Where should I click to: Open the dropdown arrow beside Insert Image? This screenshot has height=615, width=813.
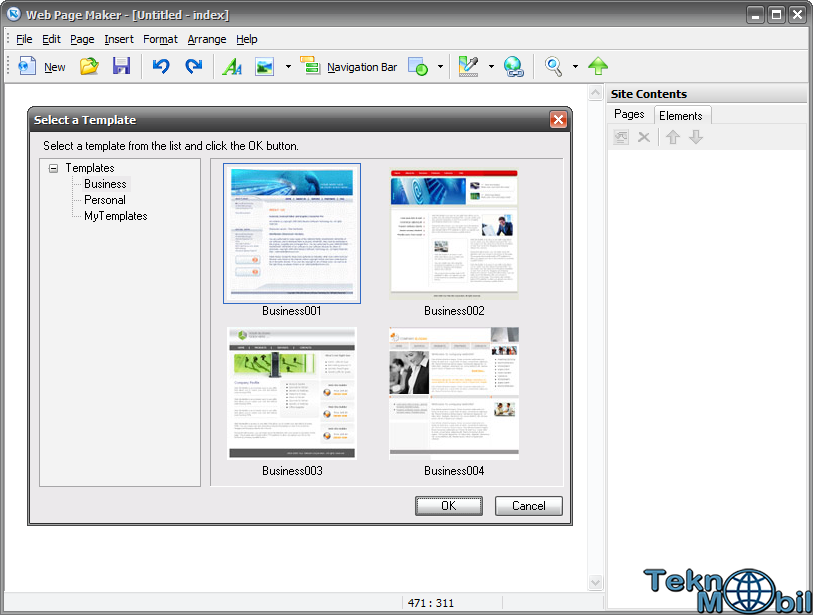[x=288, y=66]
